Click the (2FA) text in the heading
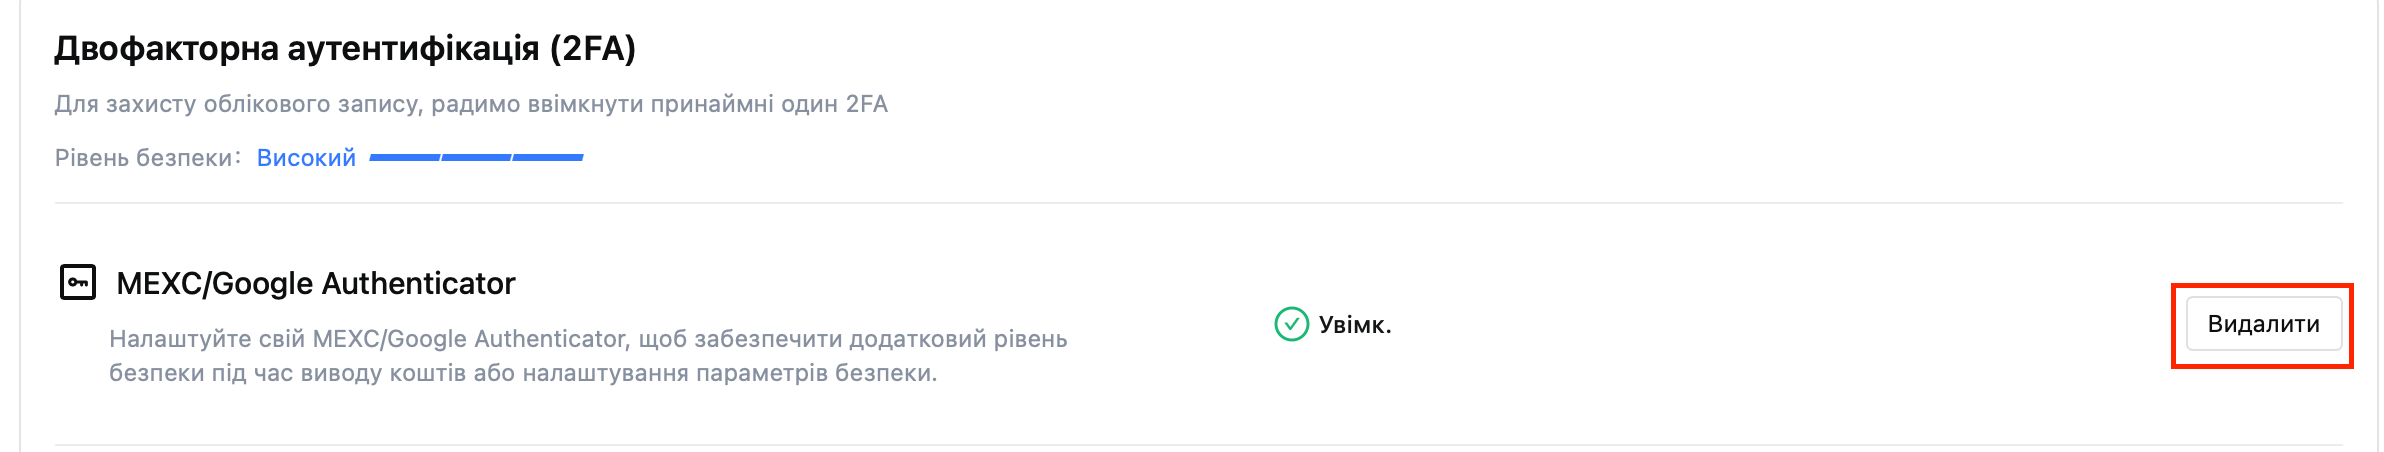This screenshot has width=2384, height=452. (593, 48)
